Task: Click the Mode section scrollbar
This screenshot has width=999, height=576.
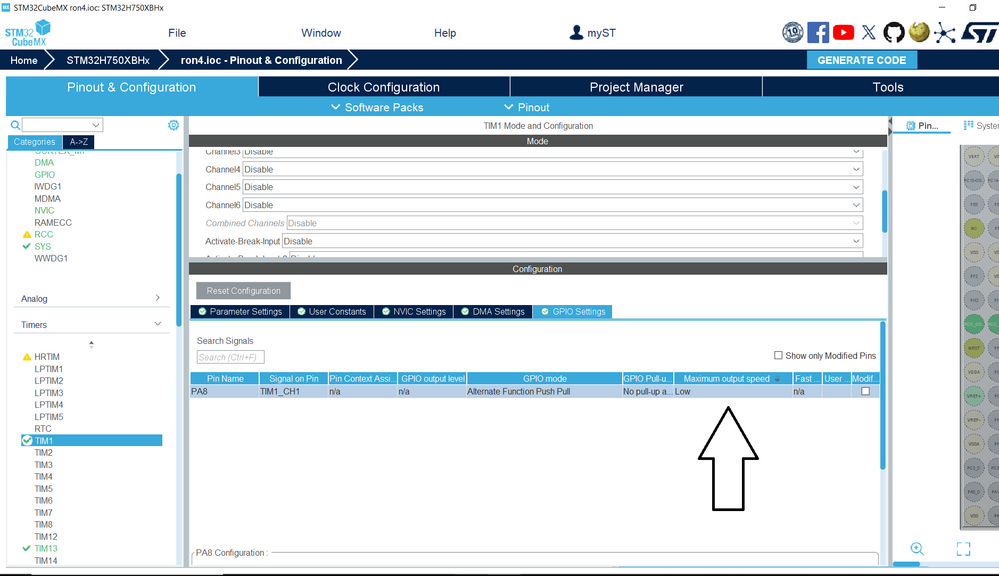Action: (x=884, y=211)
